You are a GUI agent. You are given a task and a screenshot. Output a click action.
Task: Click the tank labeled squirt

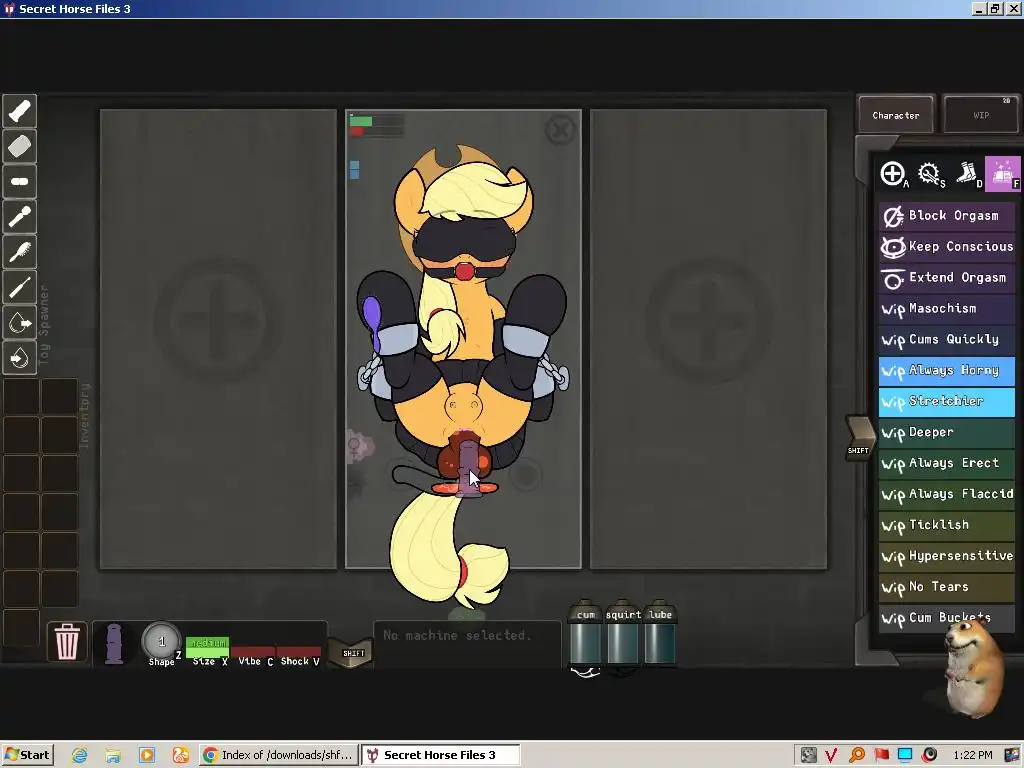pyautogui.click(x=623, y=632)
